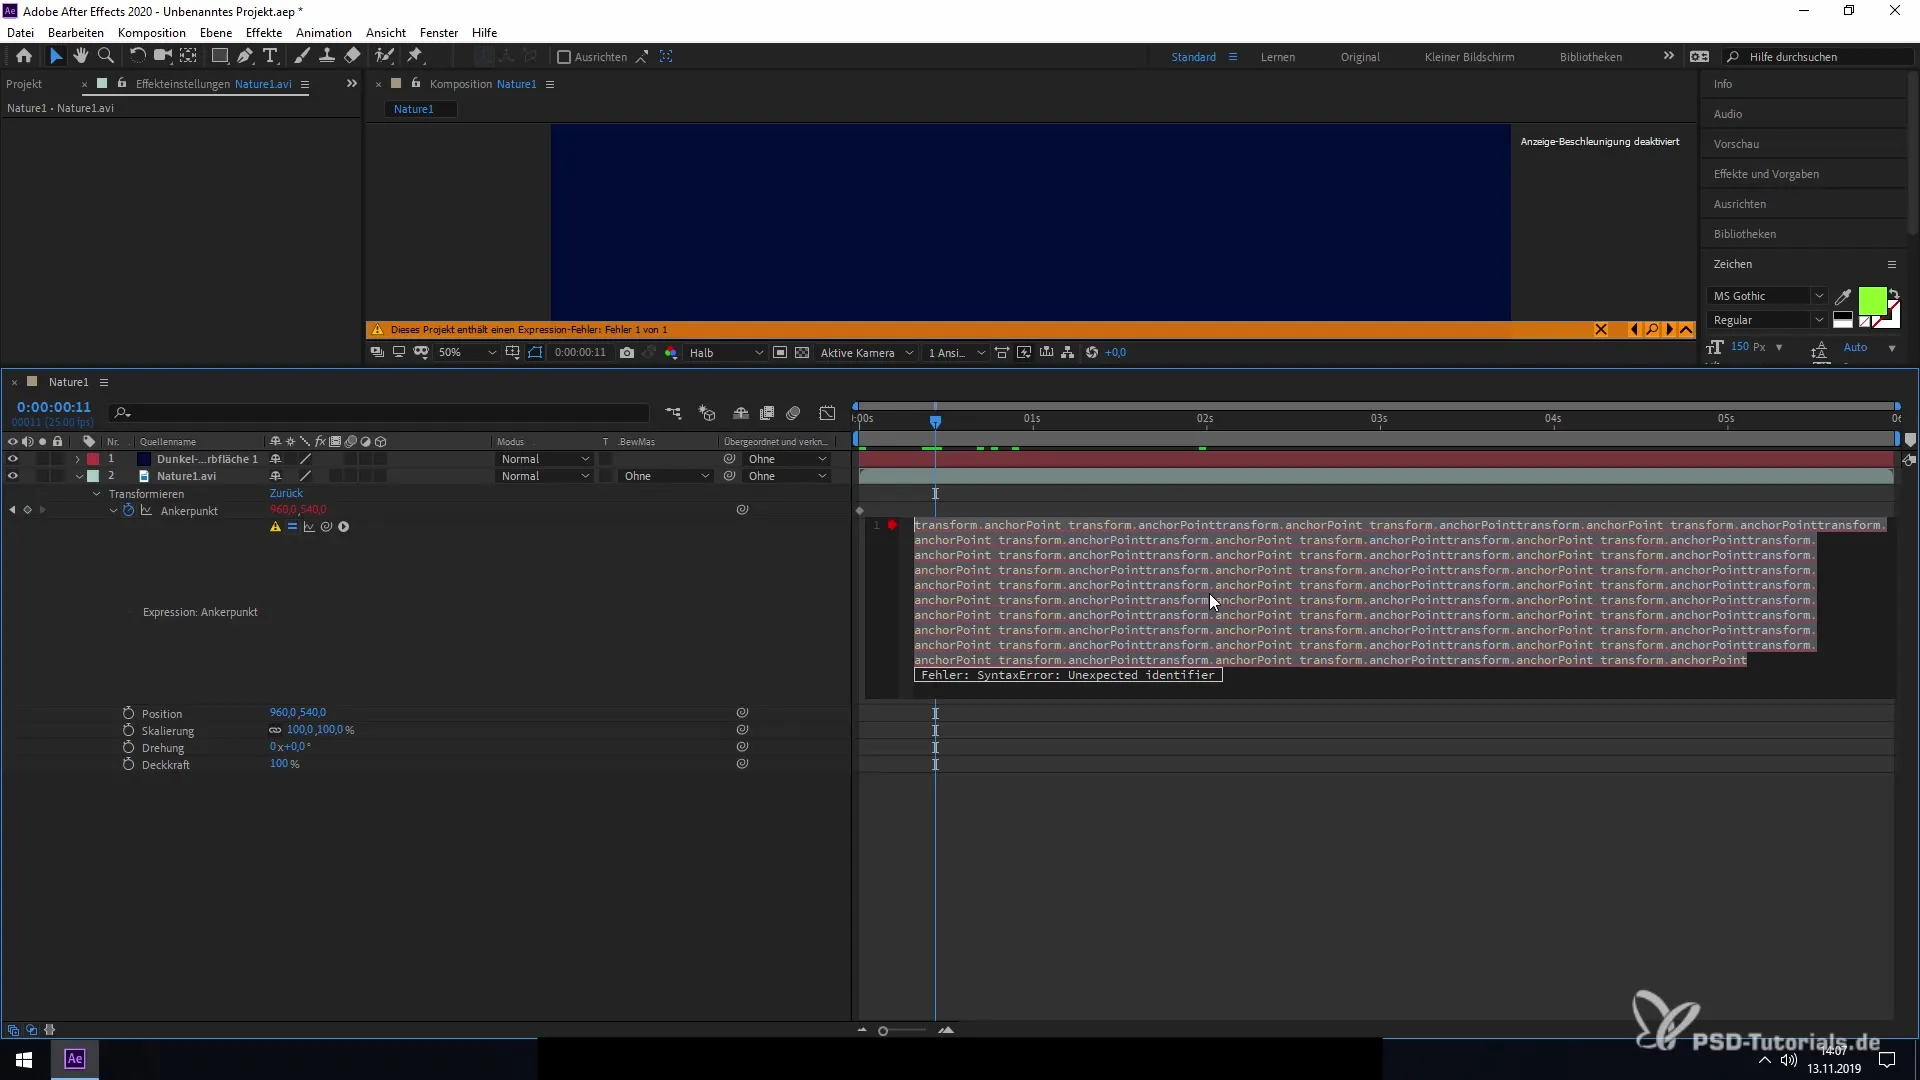
Task: Enable motion blur icon in timeline
Action: point(793,413)
